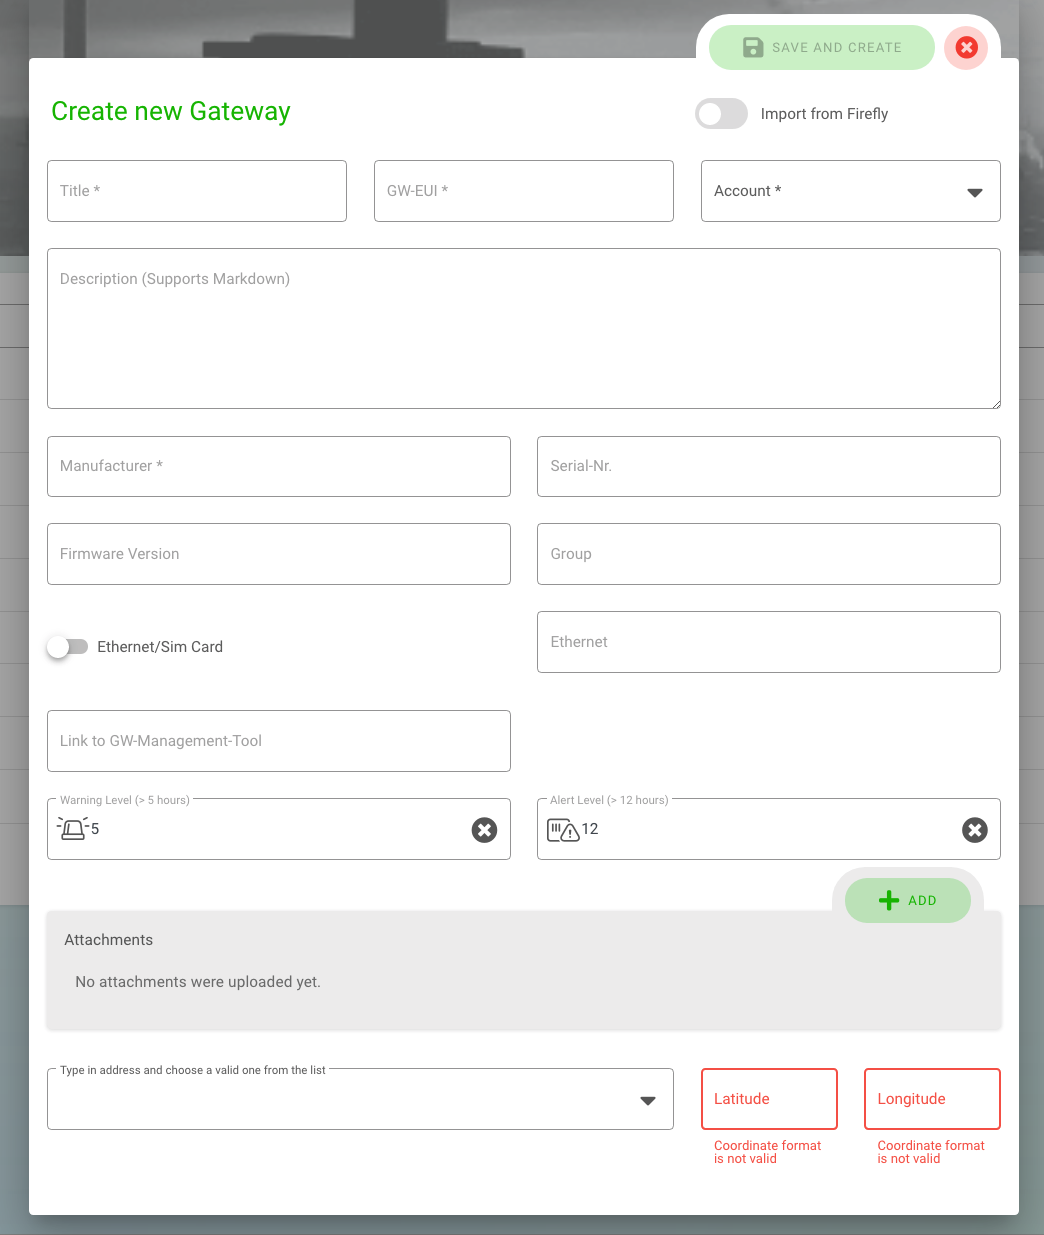Click the green plus icon
The width and height of the screenshot is (1044, 1235).
[888, 900]
